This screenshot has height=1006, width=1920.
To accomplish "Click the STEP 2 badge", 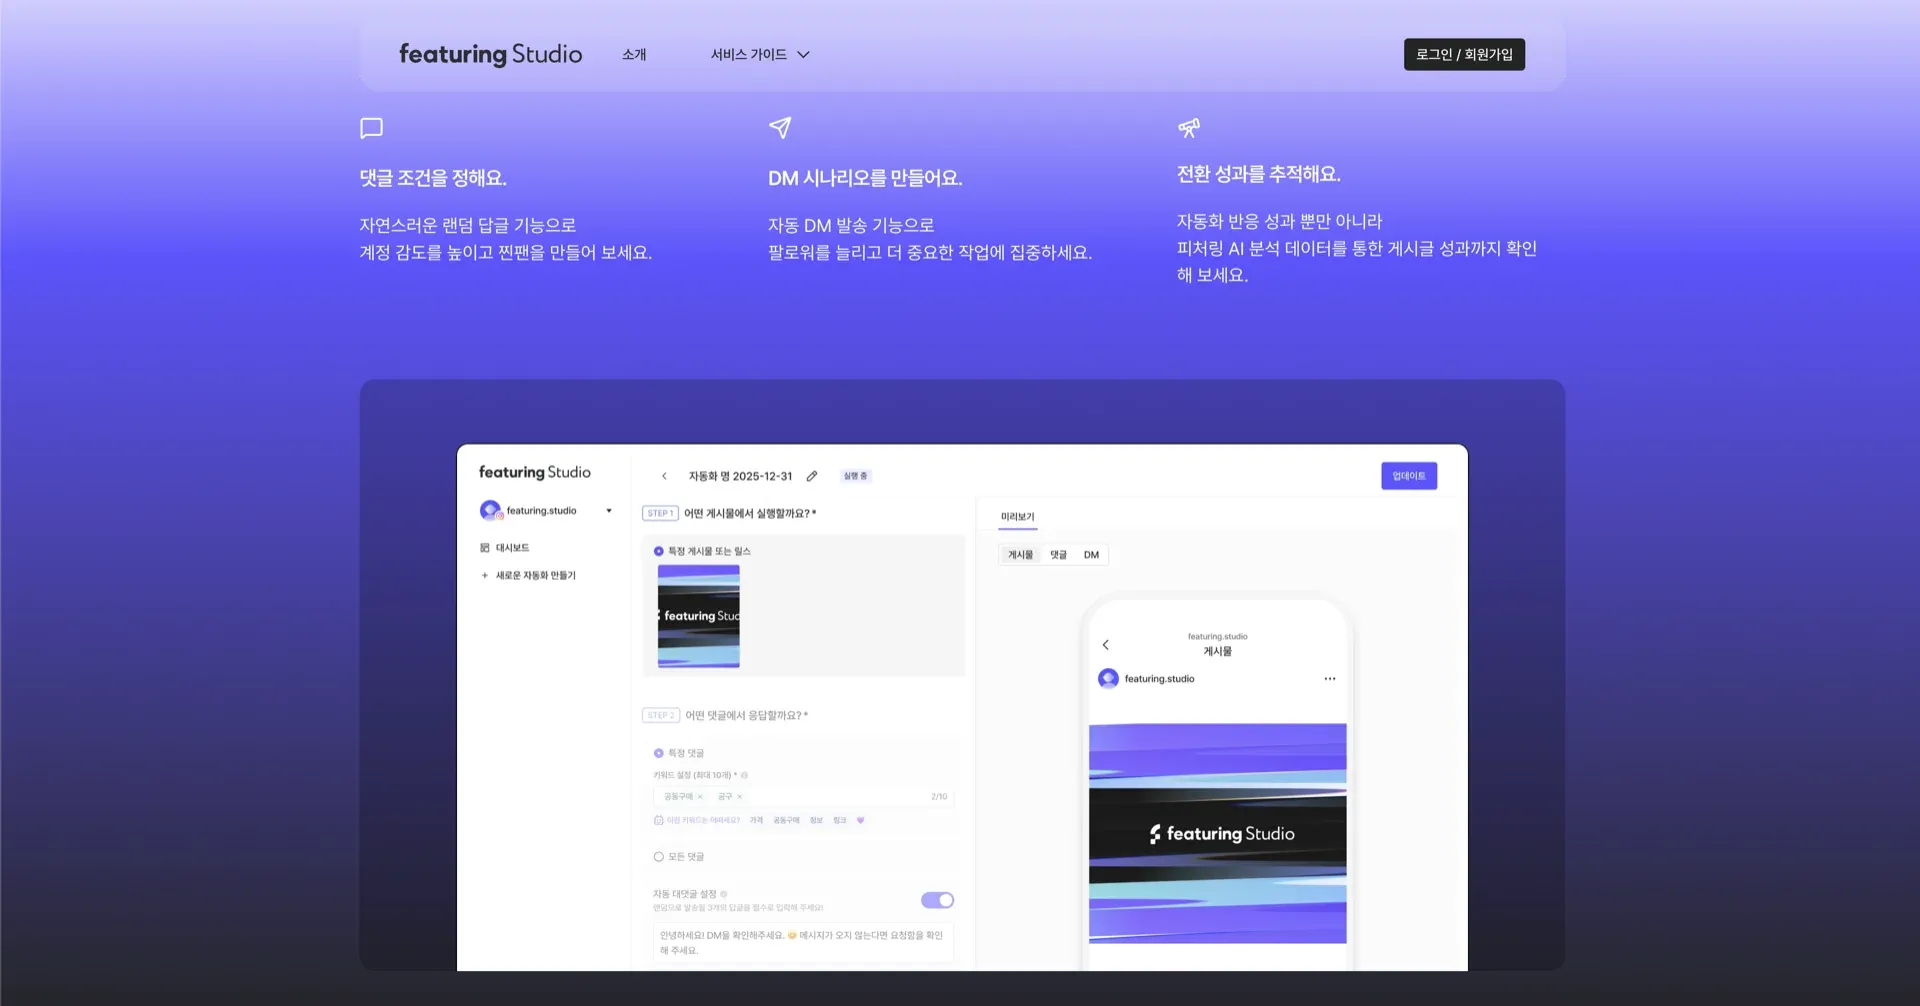I will point(660,715).
